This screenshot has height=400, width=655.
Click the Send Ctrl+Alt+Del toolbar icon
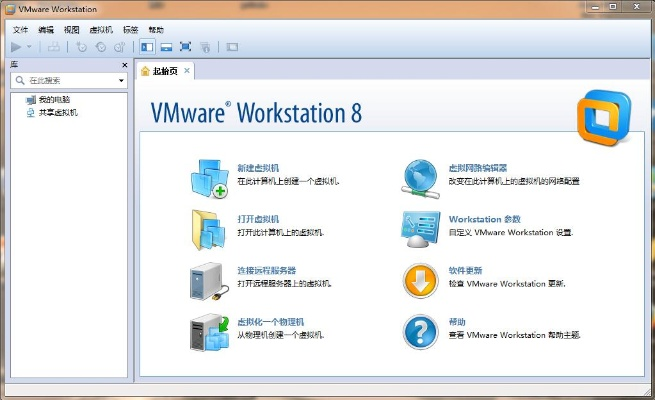pyautogui.click(x=53, y=47)
